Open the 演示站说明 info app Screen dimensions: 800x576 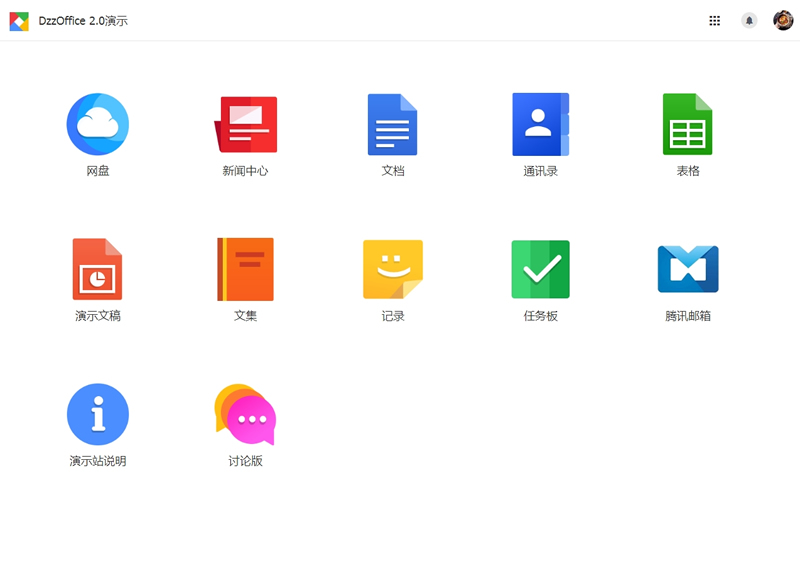pyautogui.click(x=97, y=414)
